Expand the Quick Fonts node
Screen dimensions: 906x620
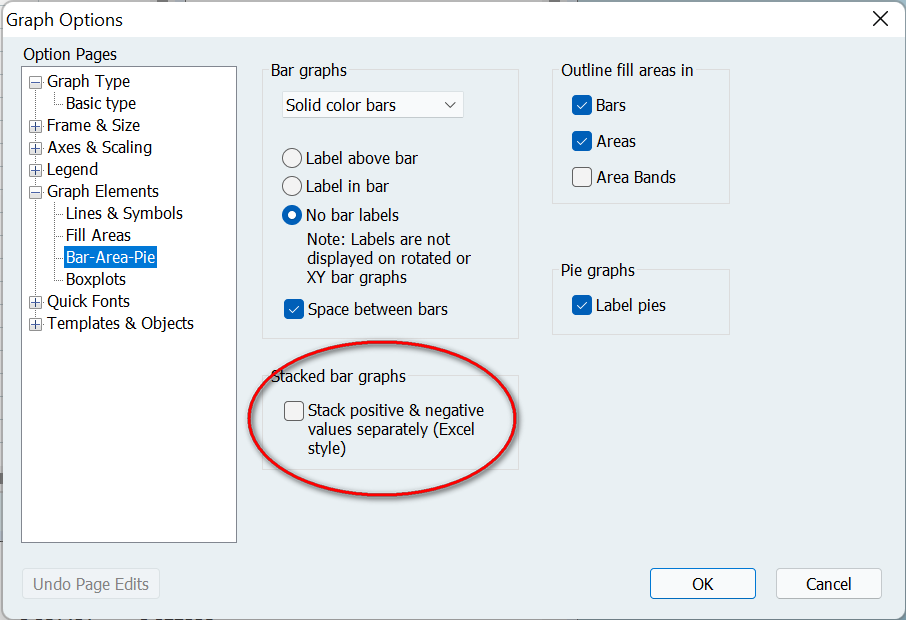coord(36,302)
